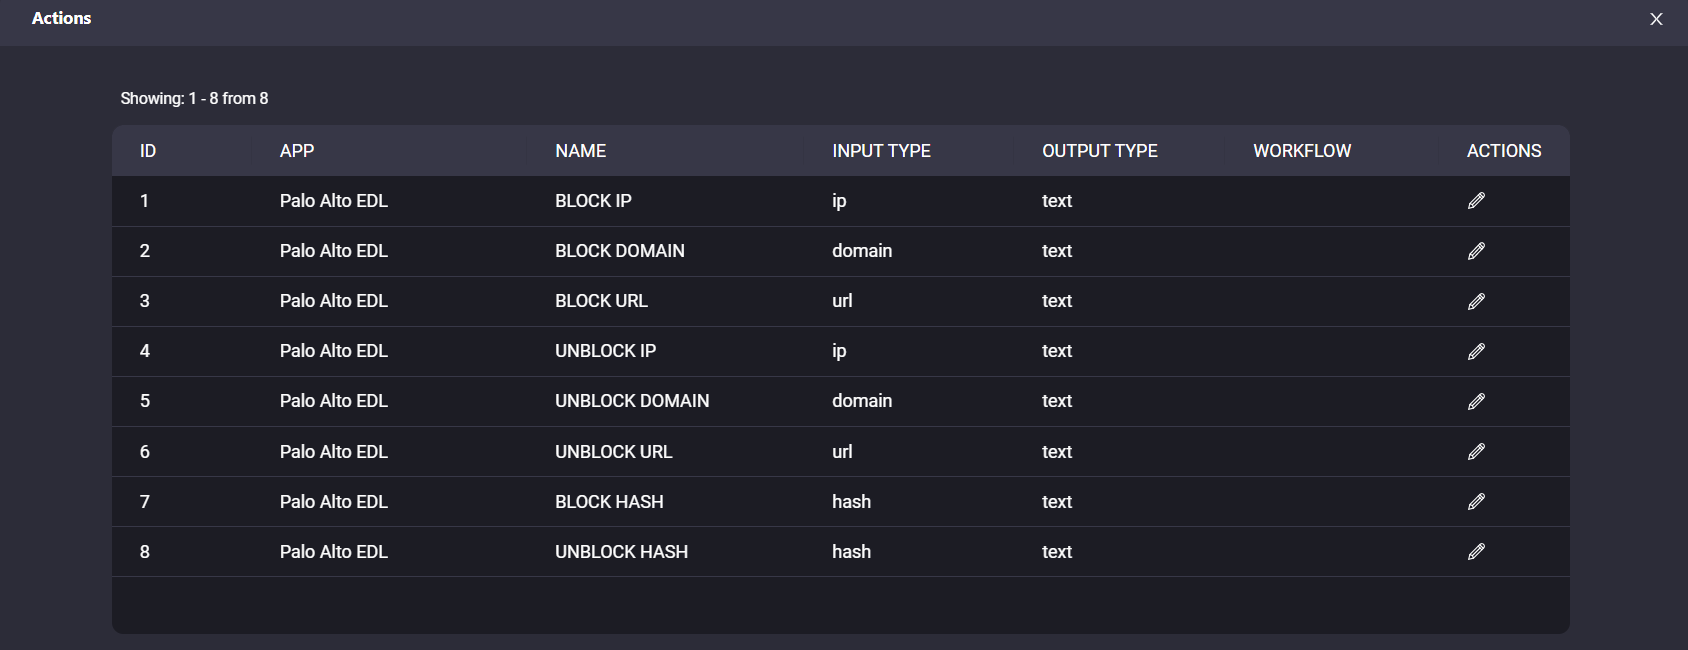Edit the UNBLOCK DOMAIN action pencil icon
The image size is (1688, 650).
[x=1476, y=401]
